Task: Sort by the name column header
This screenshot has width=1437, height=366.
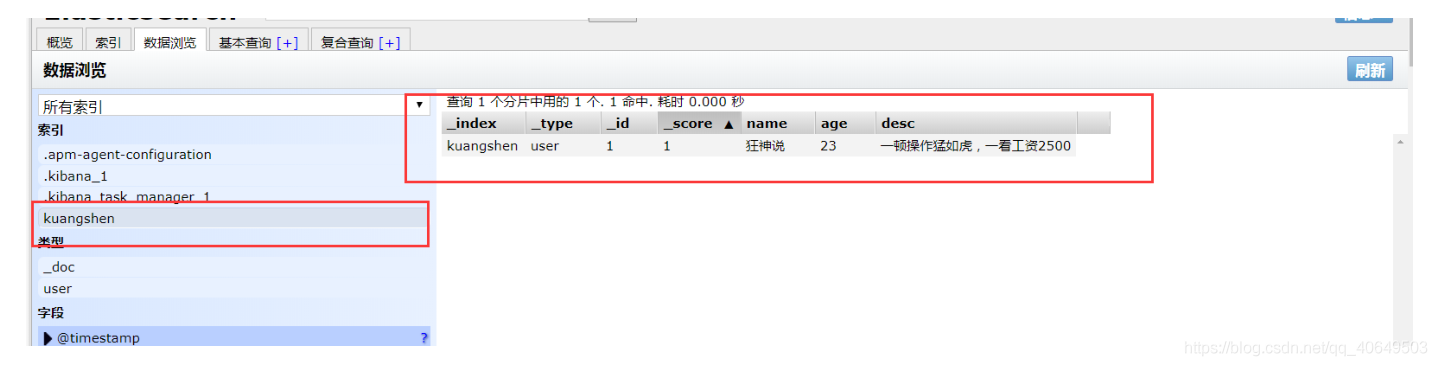Action: 778,123
